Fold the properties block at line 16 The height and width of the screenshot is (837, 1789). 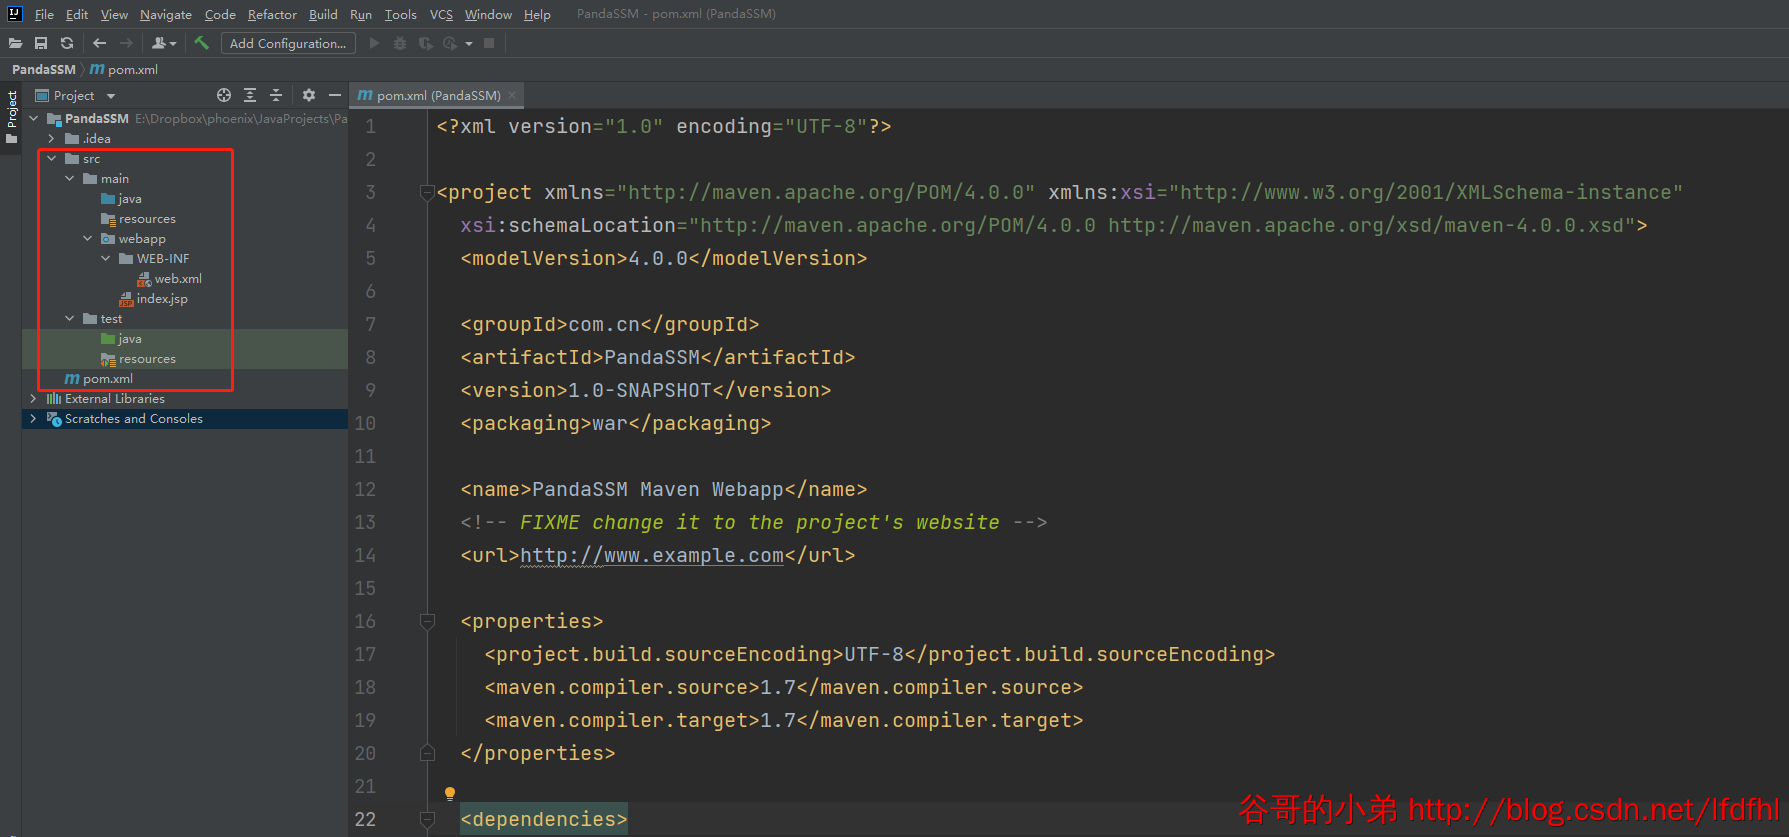coord(428,621)
